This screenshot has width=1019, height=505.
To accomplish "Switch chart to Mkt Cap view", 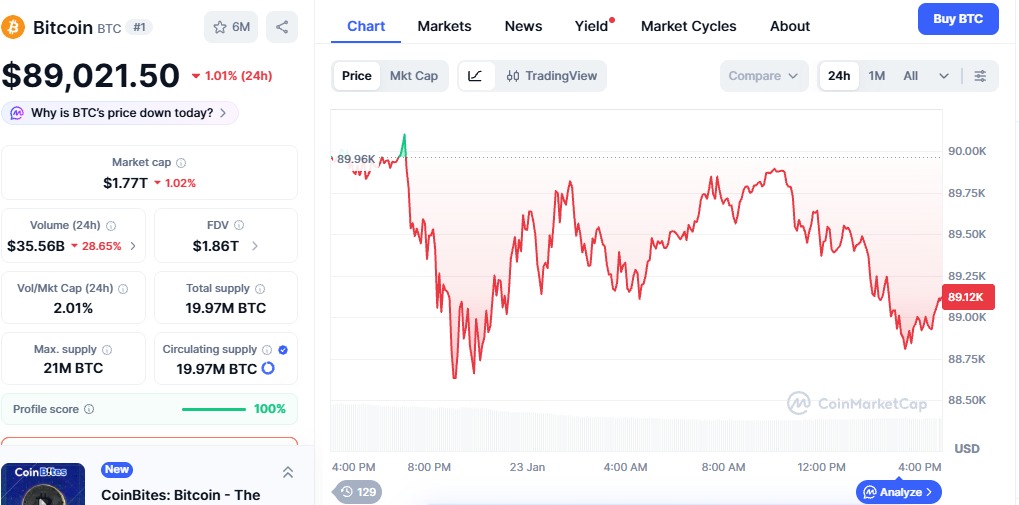I will (413, 76).
